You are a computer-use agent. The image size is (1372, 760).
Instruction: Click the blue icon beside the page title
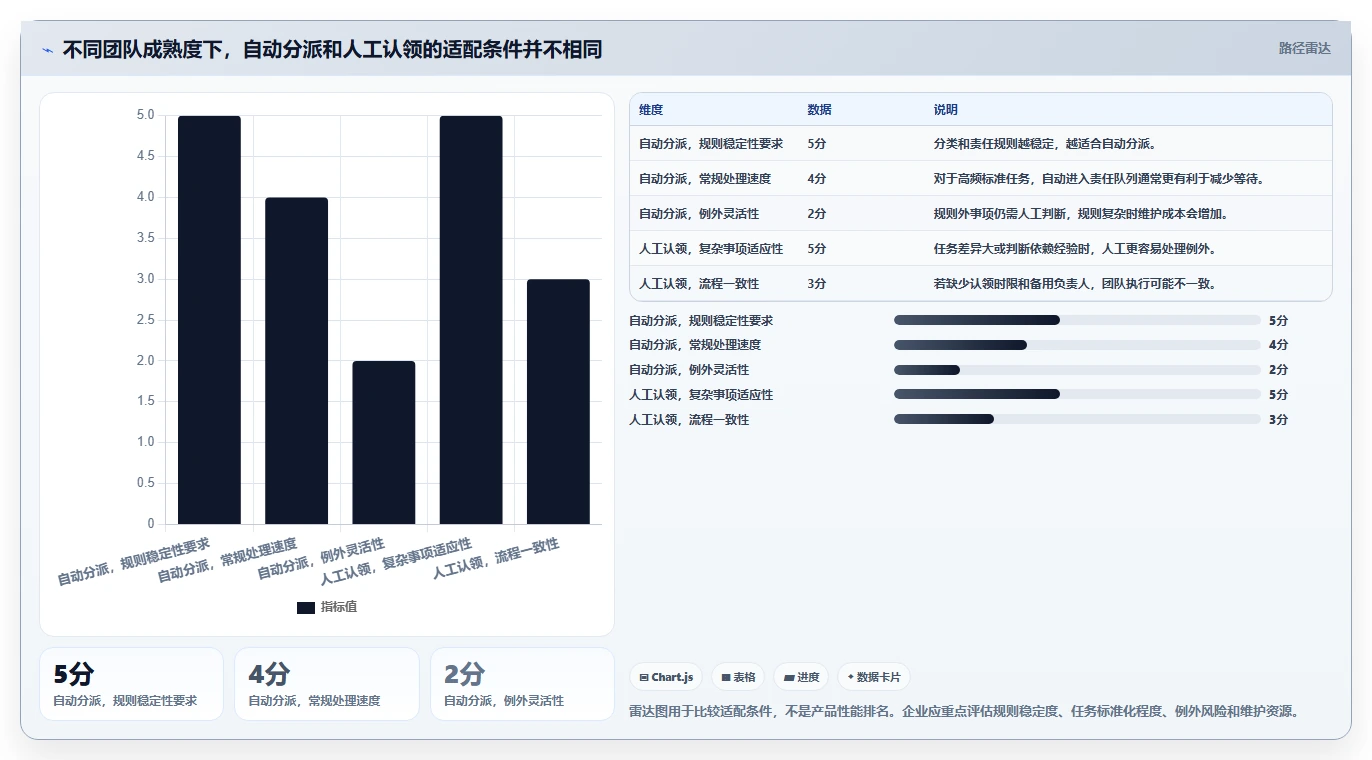pyautogui.click(x=47, y=50)
